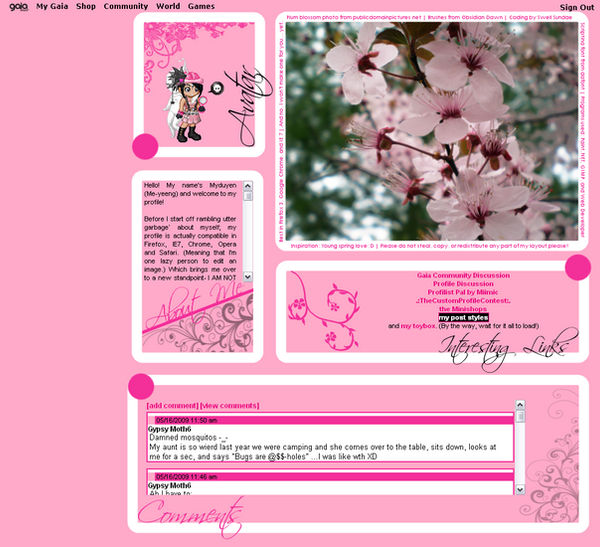Open the World menu

pyautogui.click(x=168, y=7)
